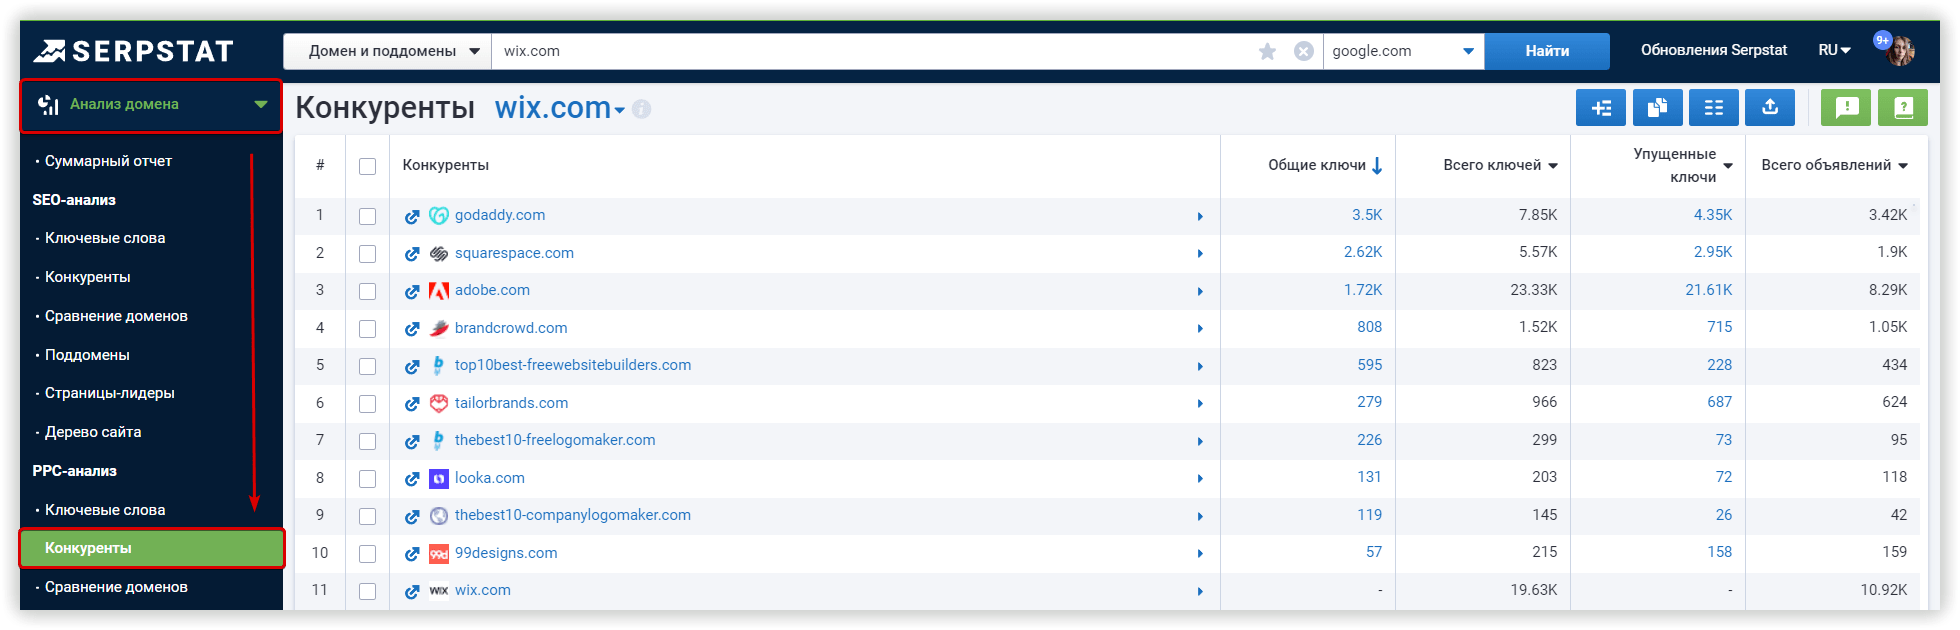Expand the Анализ домена sidebar section
Viewport: 1960px width, 630px height.
pyautogui.click(x=151, y=105)
